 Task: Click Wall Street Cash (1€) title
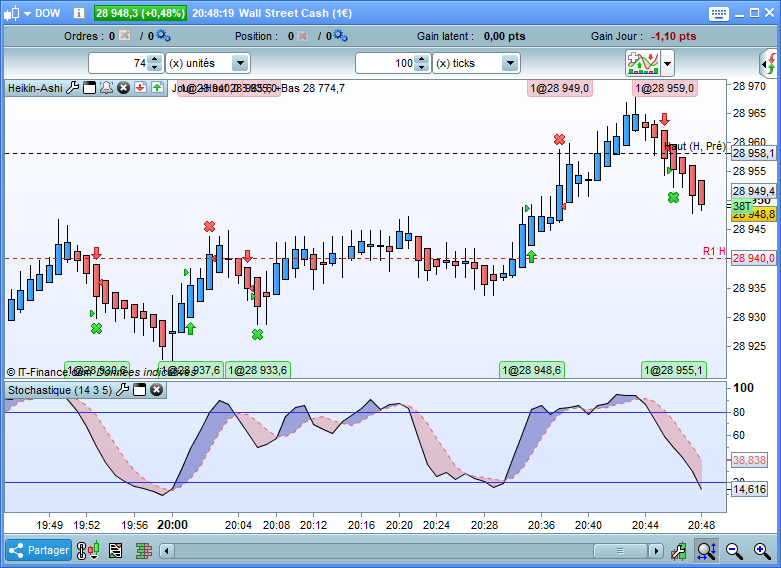(295, 13)
